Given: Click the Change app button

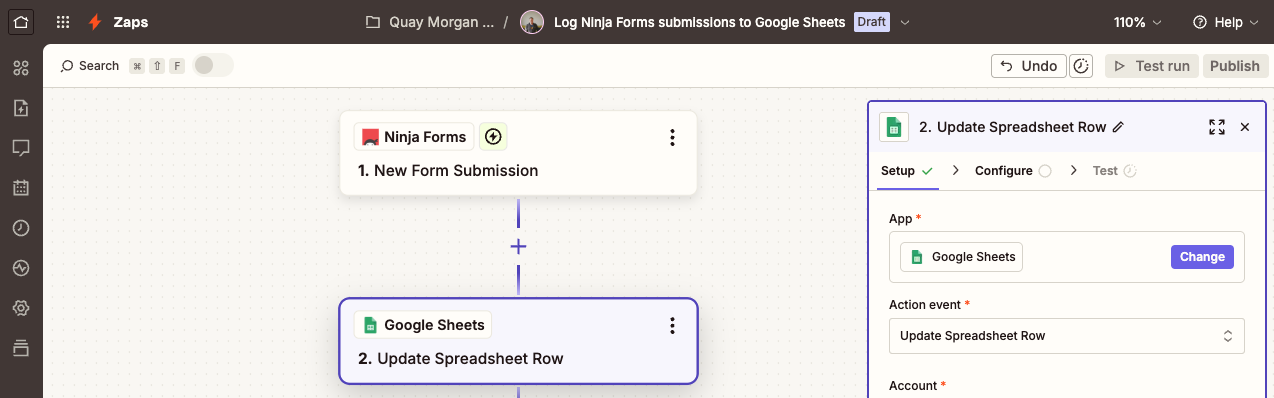Looking at the screenshot, I should tap(1202, 257).
